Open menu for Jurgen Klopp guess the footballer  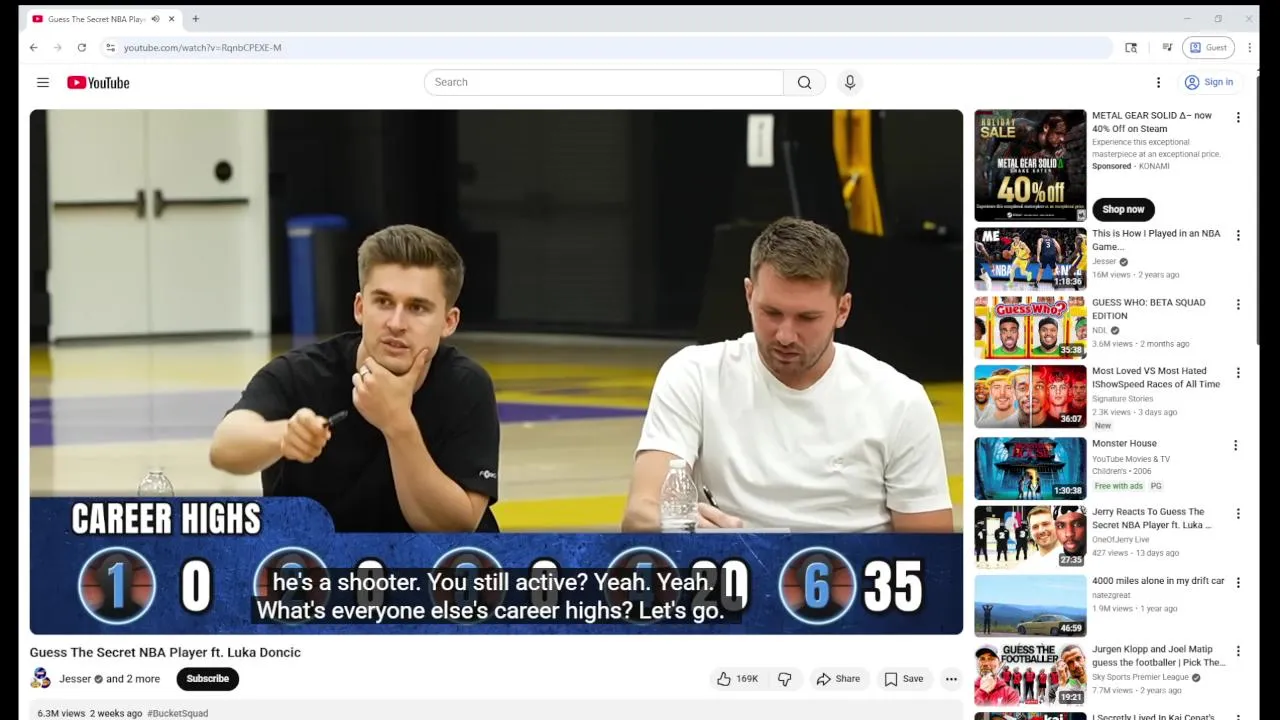(x=1238, y=651)
